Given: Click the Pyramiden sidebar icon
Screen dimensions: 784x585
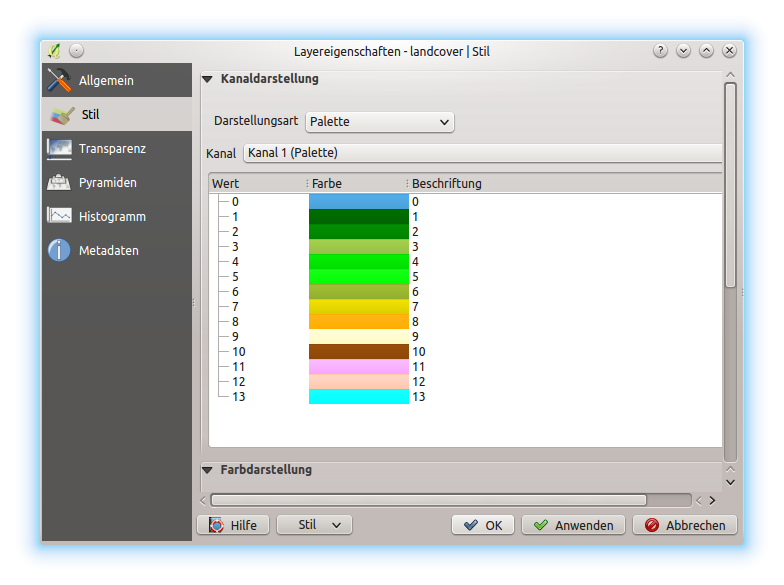Looking at the screenshot, I should click(x=60, y=183).
